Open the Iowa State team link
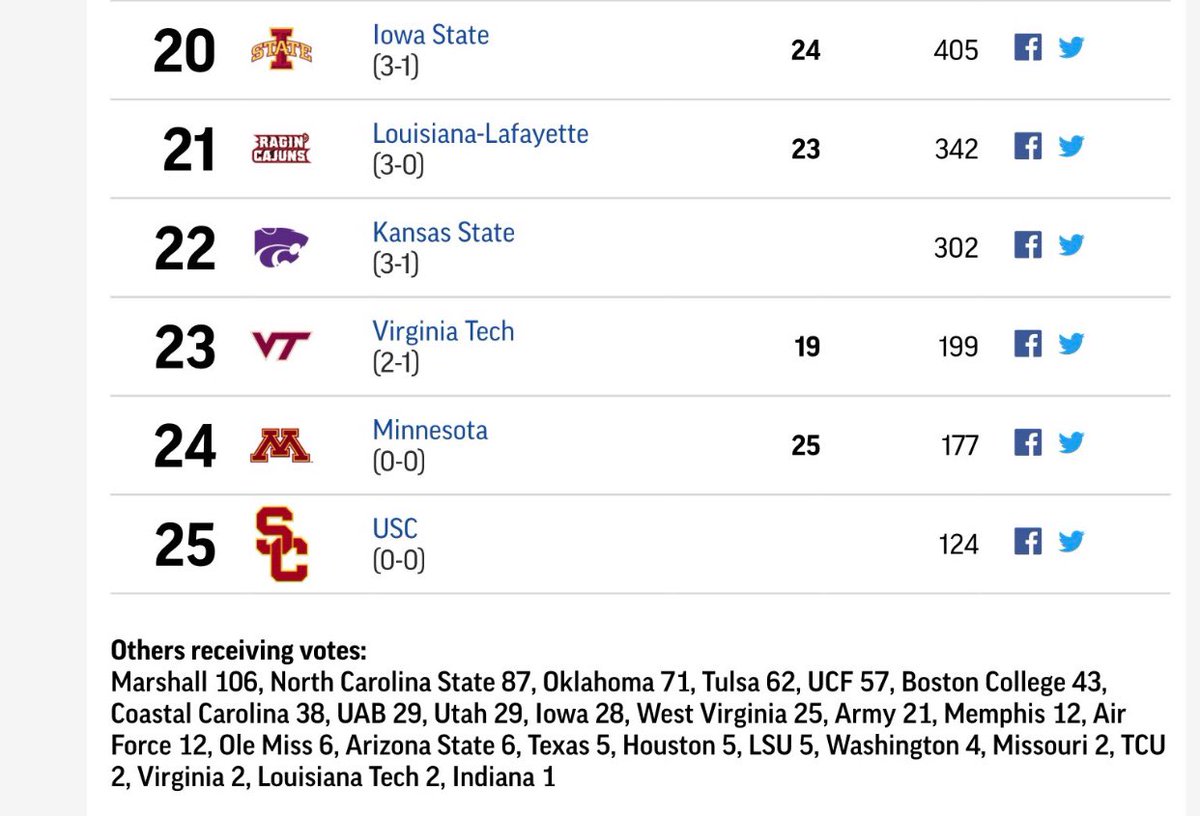This screenshot has height=816, width=1200. 431,35
